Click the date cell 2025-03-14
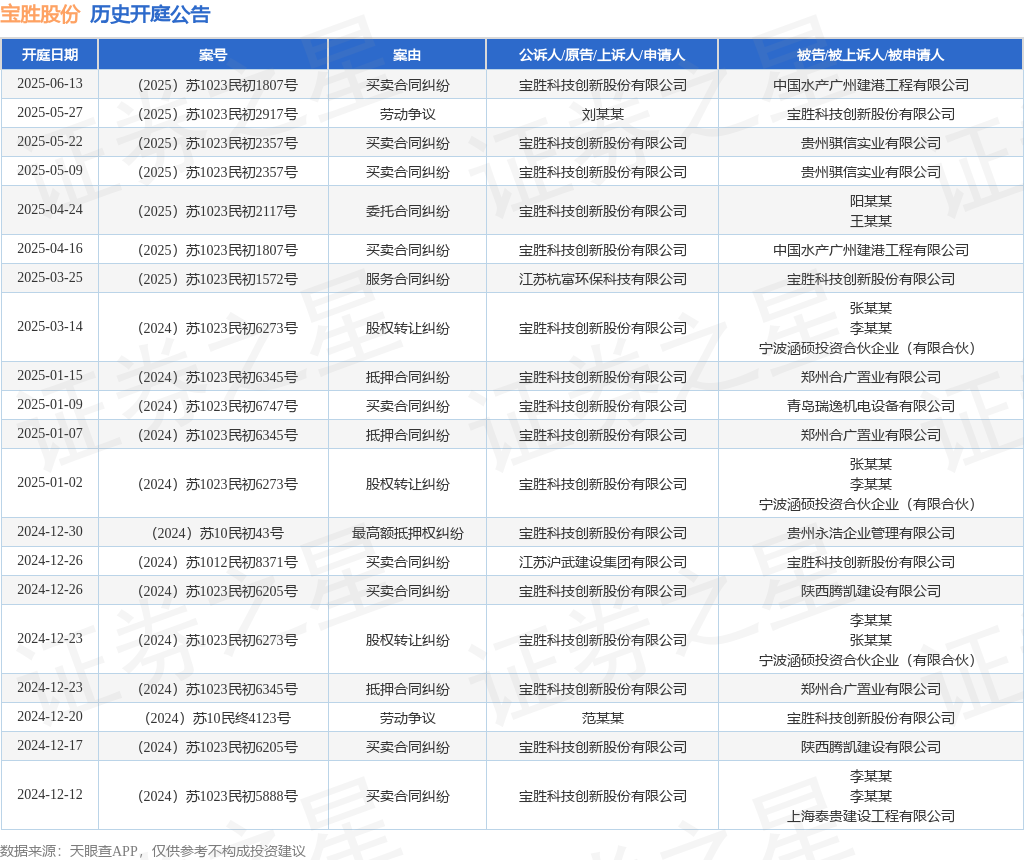1024x860 pixels. click(50, 326)
